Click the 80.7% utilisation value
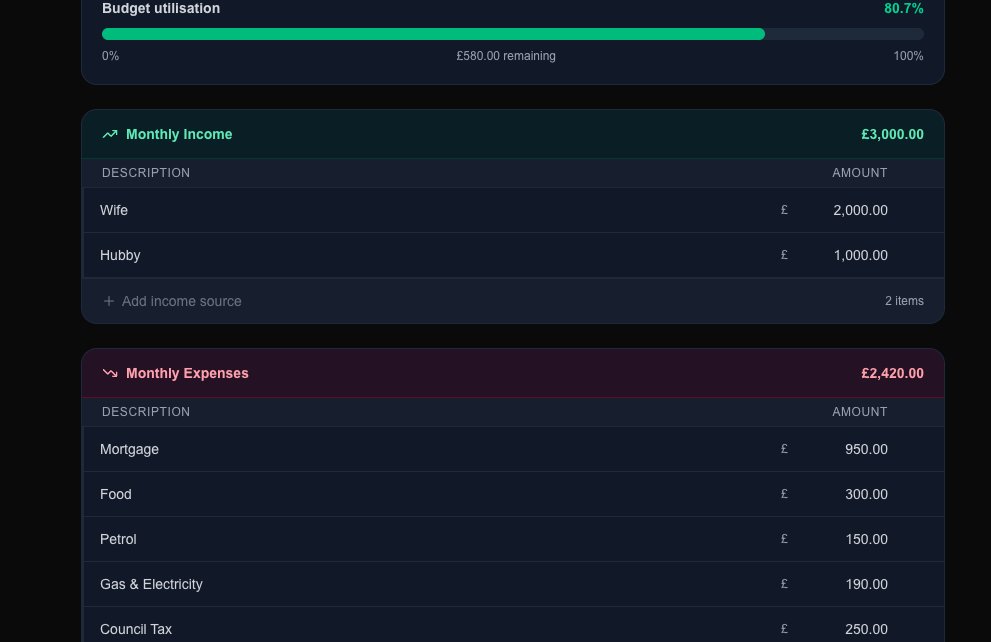 (x=903, y=8)
